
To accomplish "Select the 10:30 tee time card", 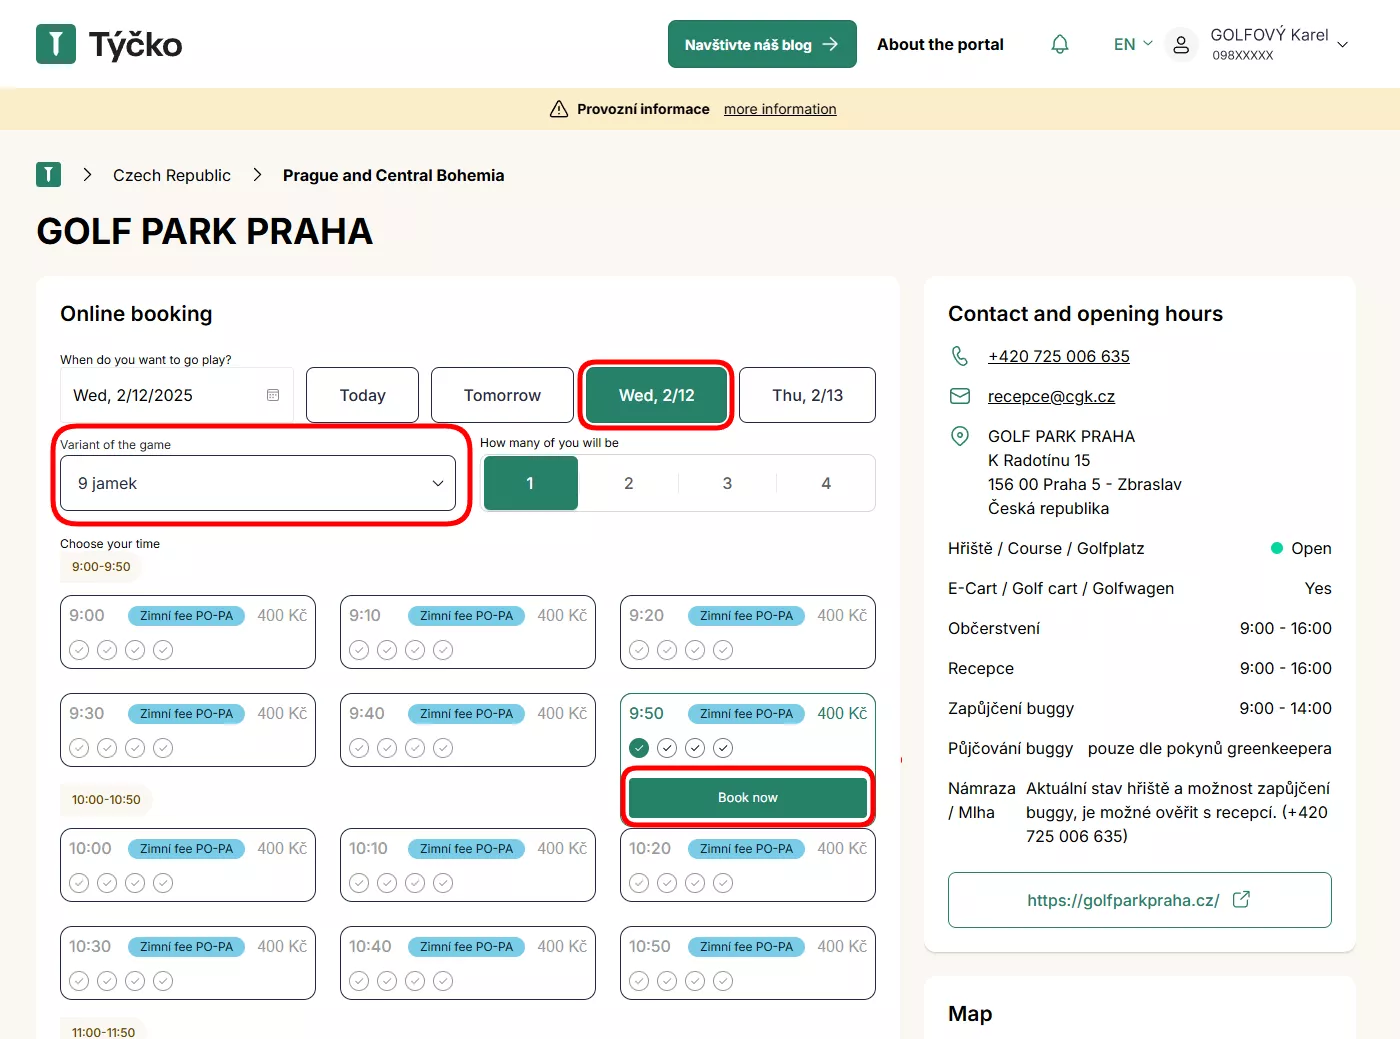I will click(188, 963).
